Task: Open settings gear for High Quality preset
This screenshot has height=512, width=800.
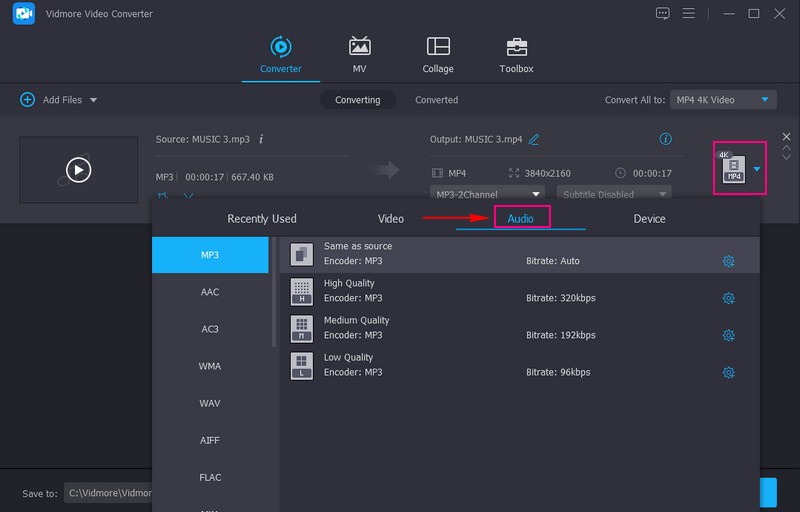Action: click(x=728, y=298)
